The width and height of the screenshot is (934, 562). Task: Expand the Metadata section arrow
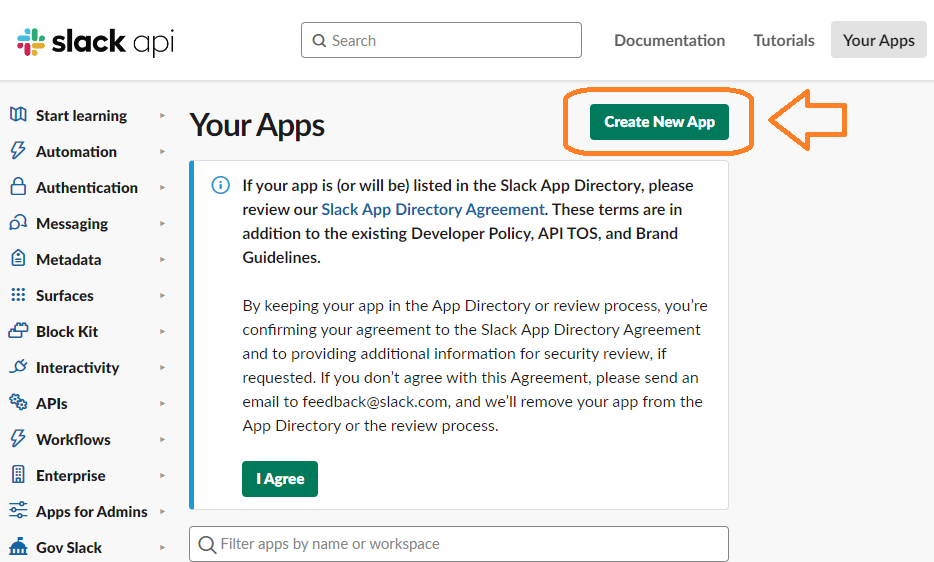162,259
